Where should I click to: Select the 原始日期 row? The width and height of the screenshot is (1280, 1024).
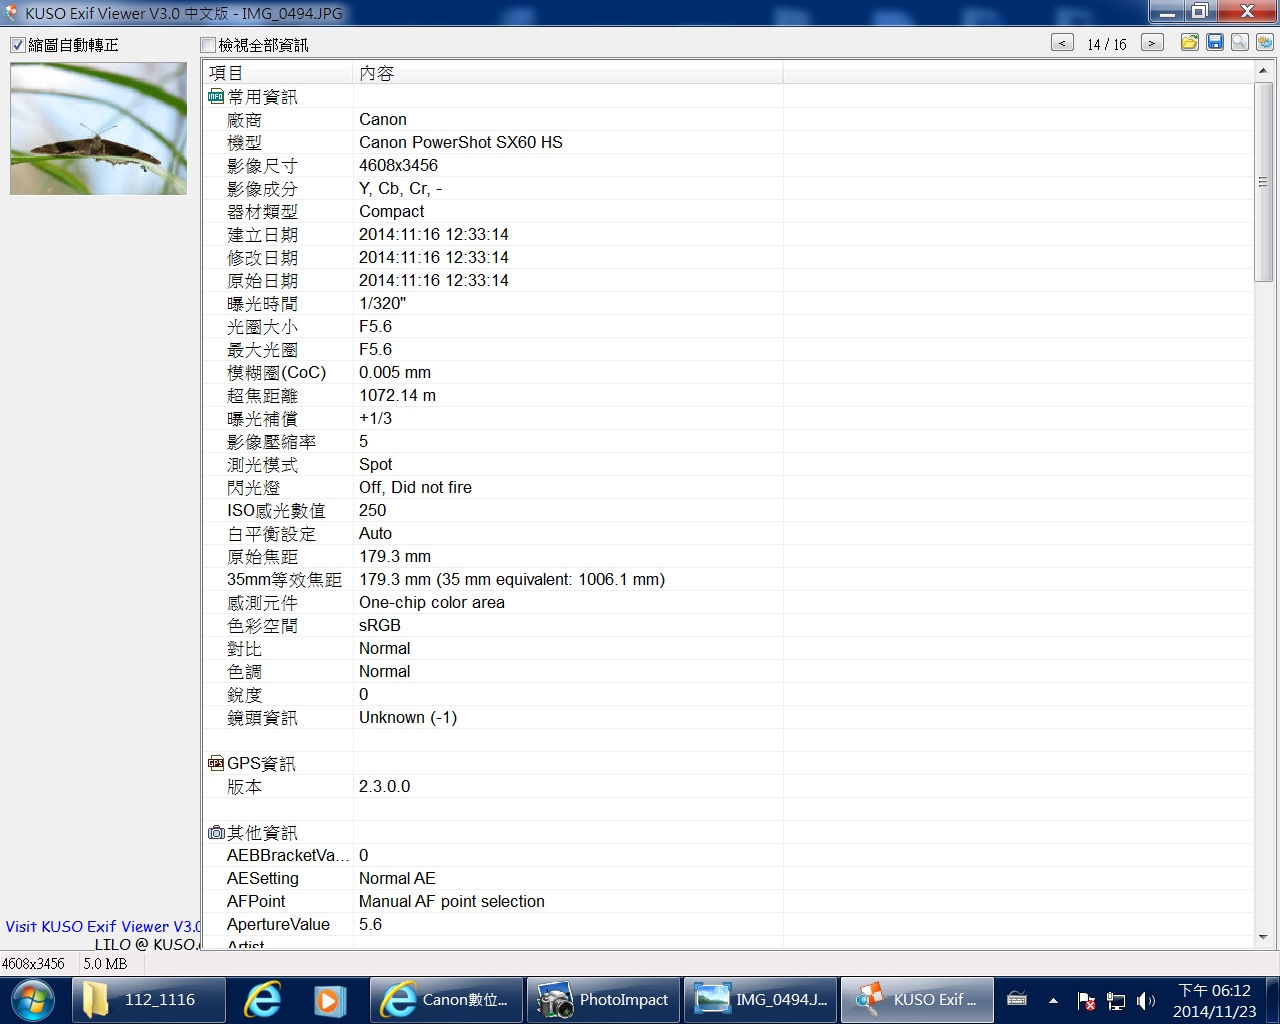click(728, 280)
